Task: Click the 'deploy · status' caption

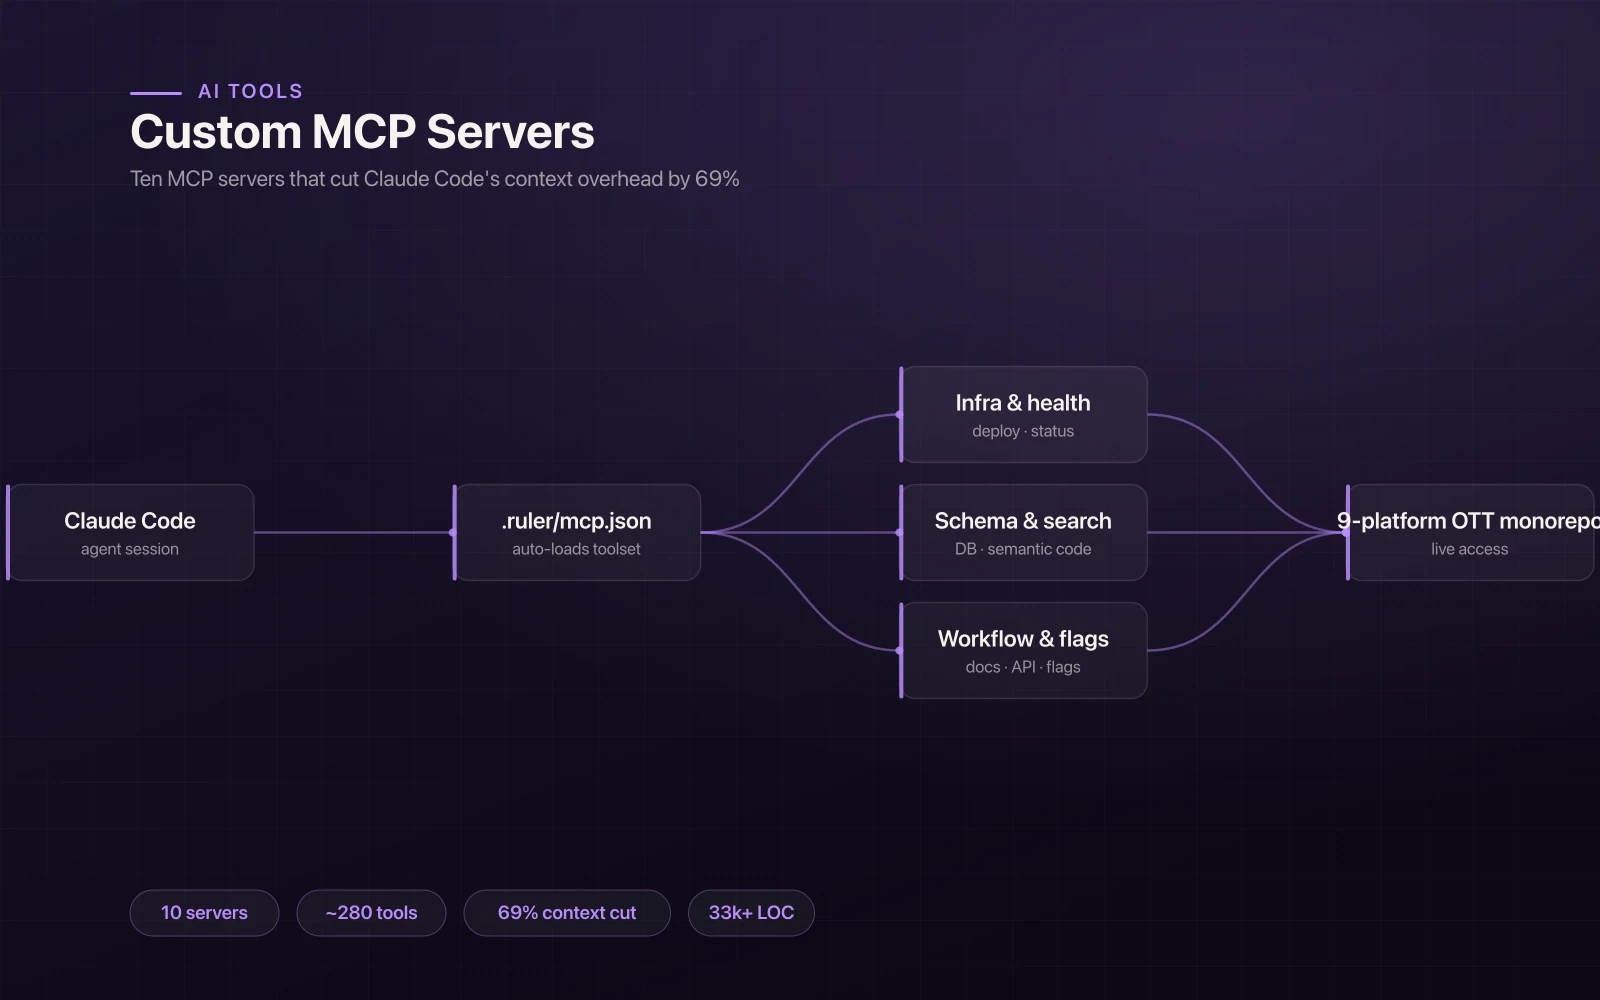Action: tap(1023, 431)
